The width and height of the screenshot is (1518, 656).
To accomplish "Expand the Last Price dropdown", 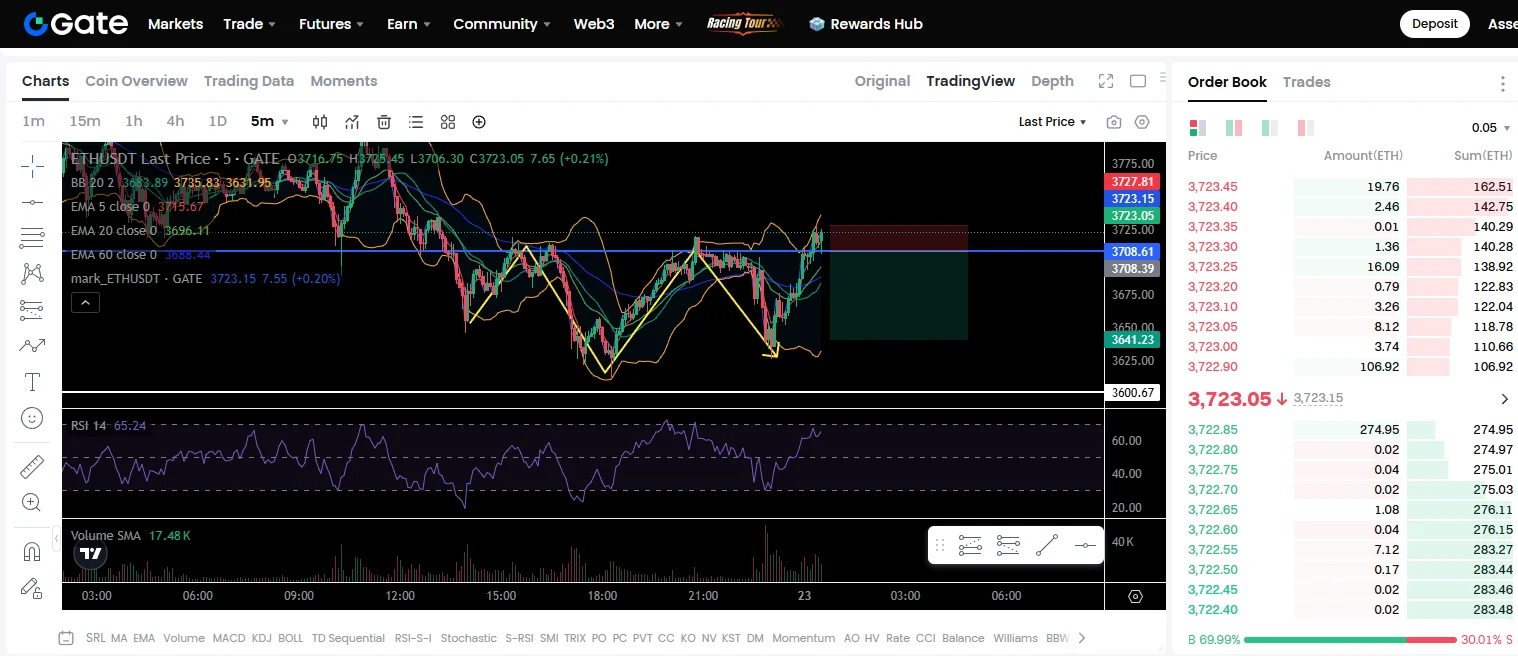I will point(1052,122).
